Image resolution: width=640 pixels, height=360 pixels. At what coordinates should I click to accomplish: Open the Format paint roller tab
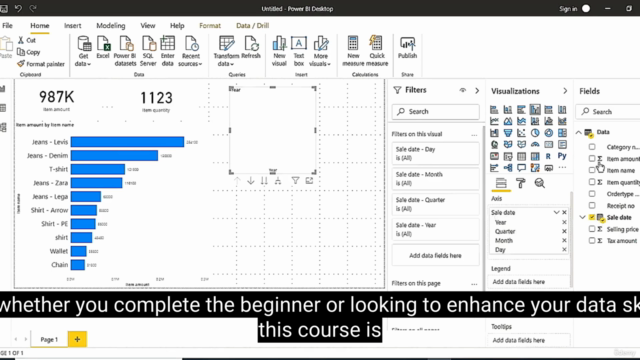[520, 183]
